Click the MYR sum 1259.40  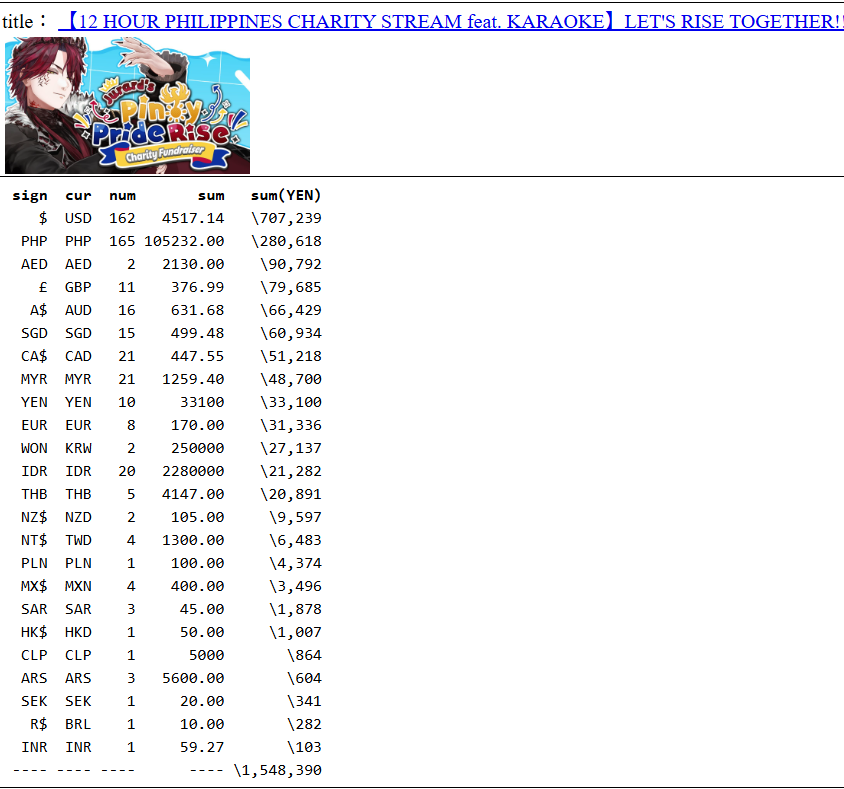coord(193,379)
